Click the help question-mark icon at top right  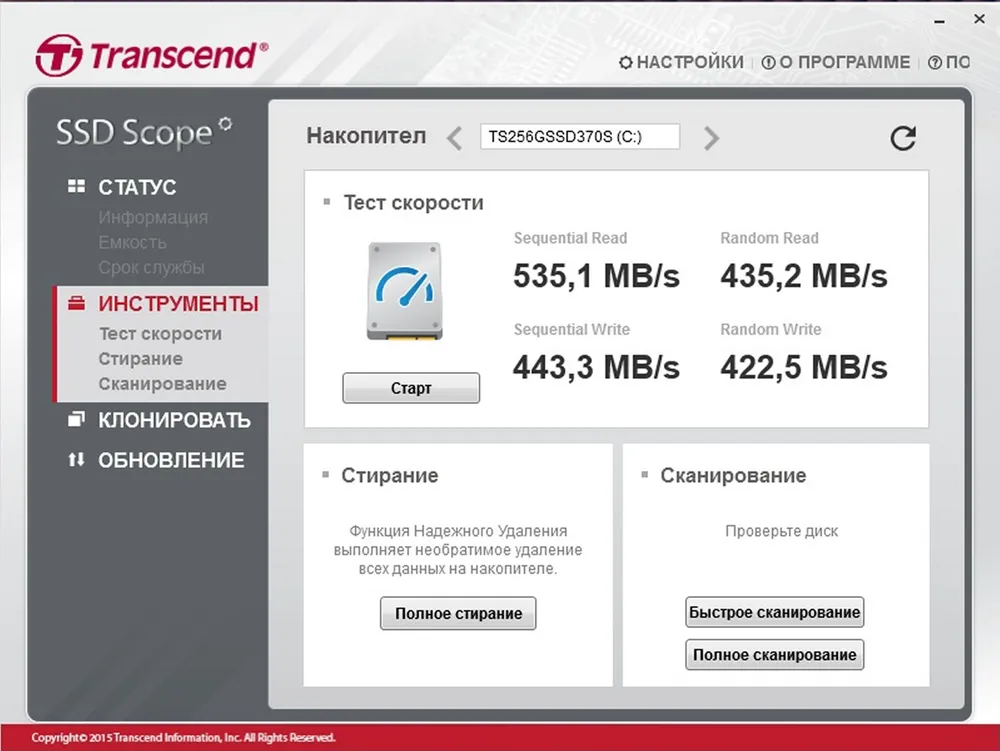[x=934, y=62]
